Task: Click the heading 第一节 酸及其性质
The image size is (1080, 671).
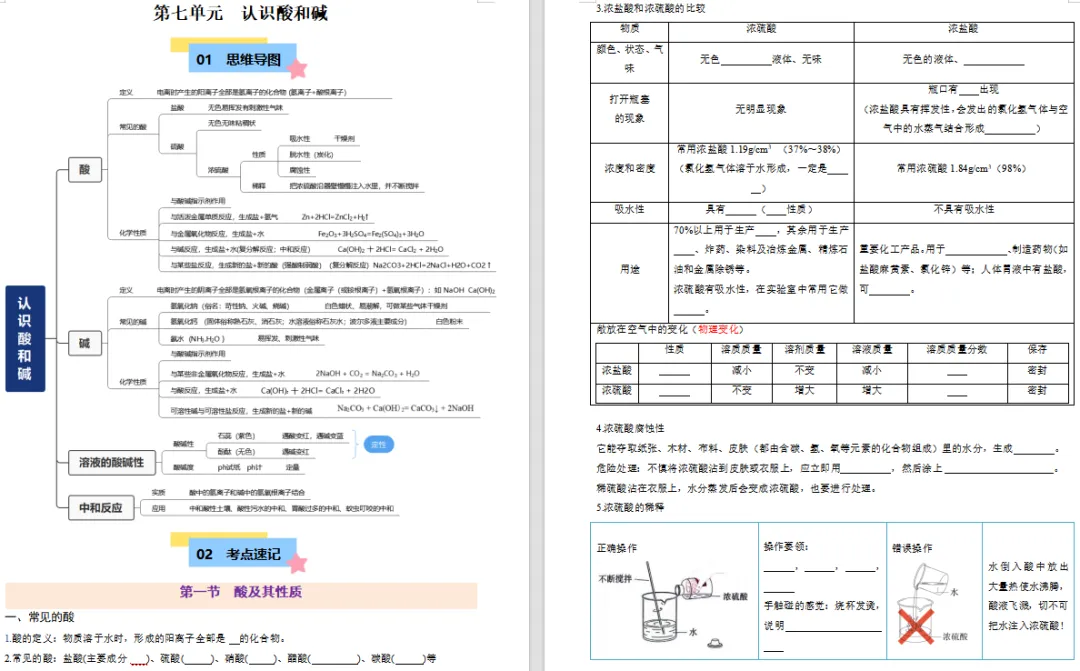Action: [240, 592]
